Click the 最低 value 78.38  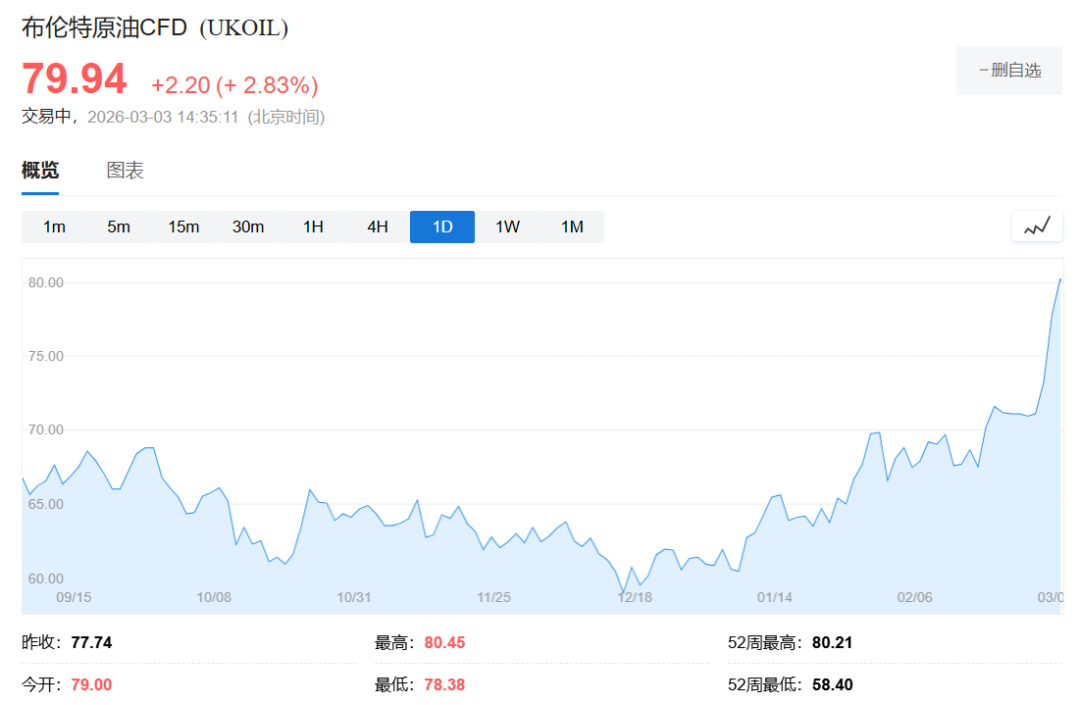click(x=444, y=684)
